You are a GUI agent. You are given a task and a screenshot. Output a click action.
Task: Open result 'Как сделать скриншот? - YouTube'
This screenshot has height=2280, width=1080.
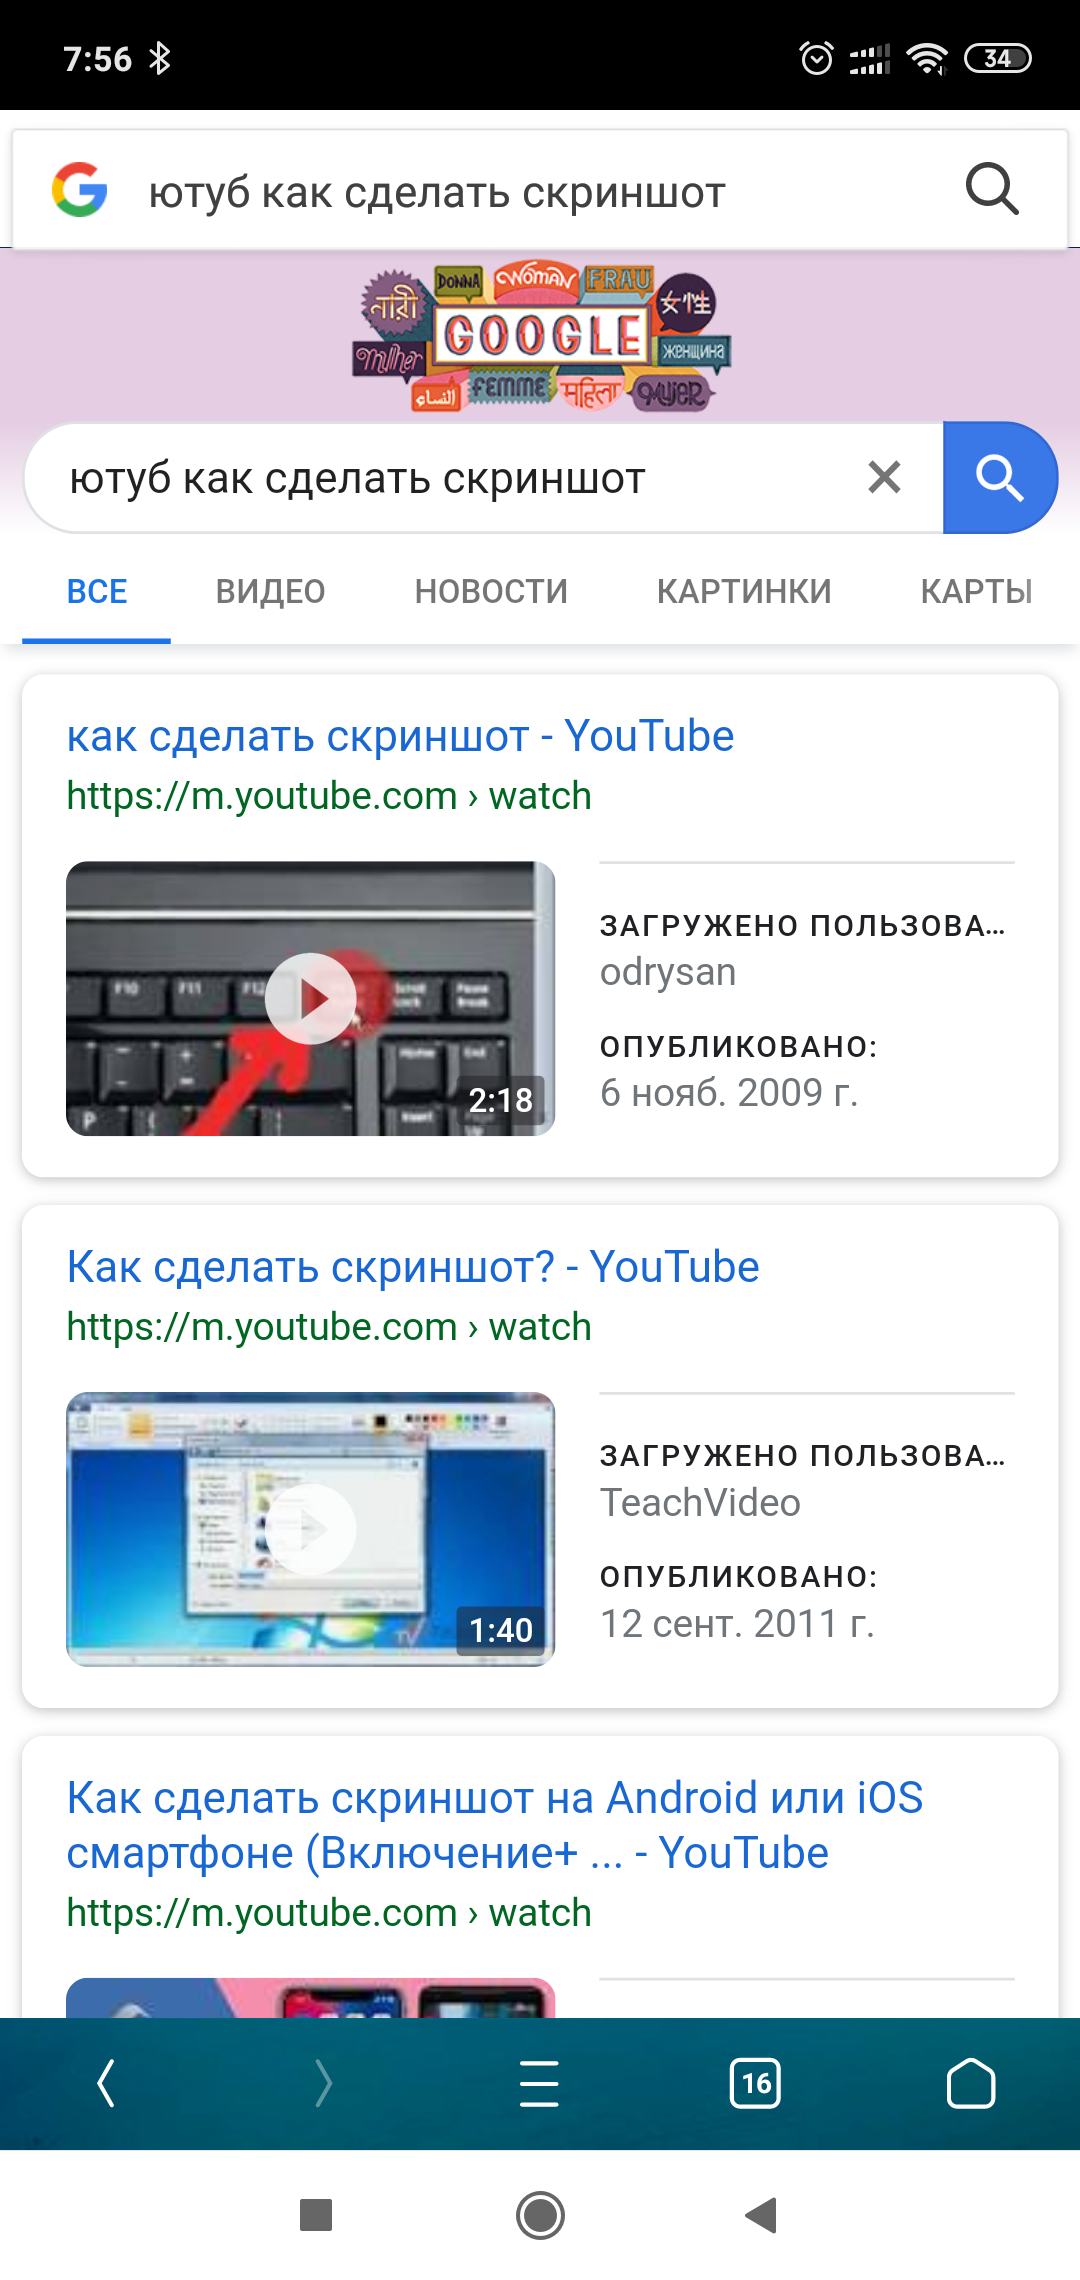[x=413, y=1267]
